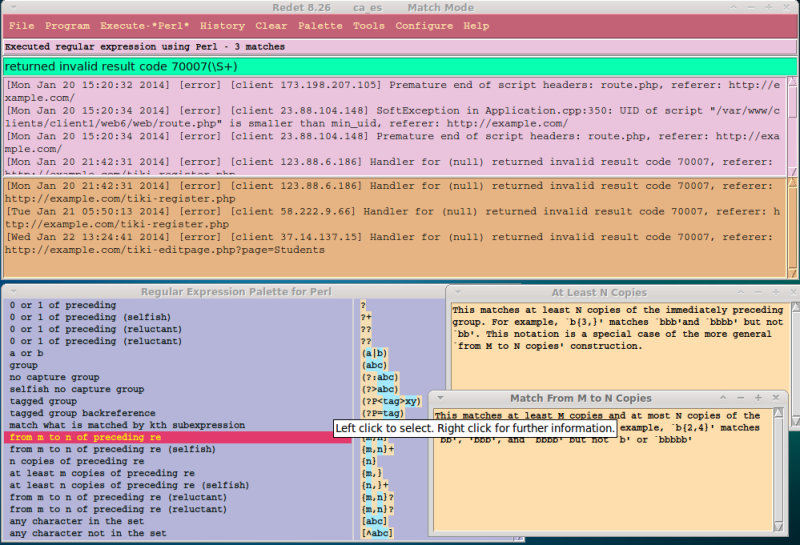Screen dimensions: 800x545
Task: Maximize the At Least N Copies window
Action: click(773, 291)
